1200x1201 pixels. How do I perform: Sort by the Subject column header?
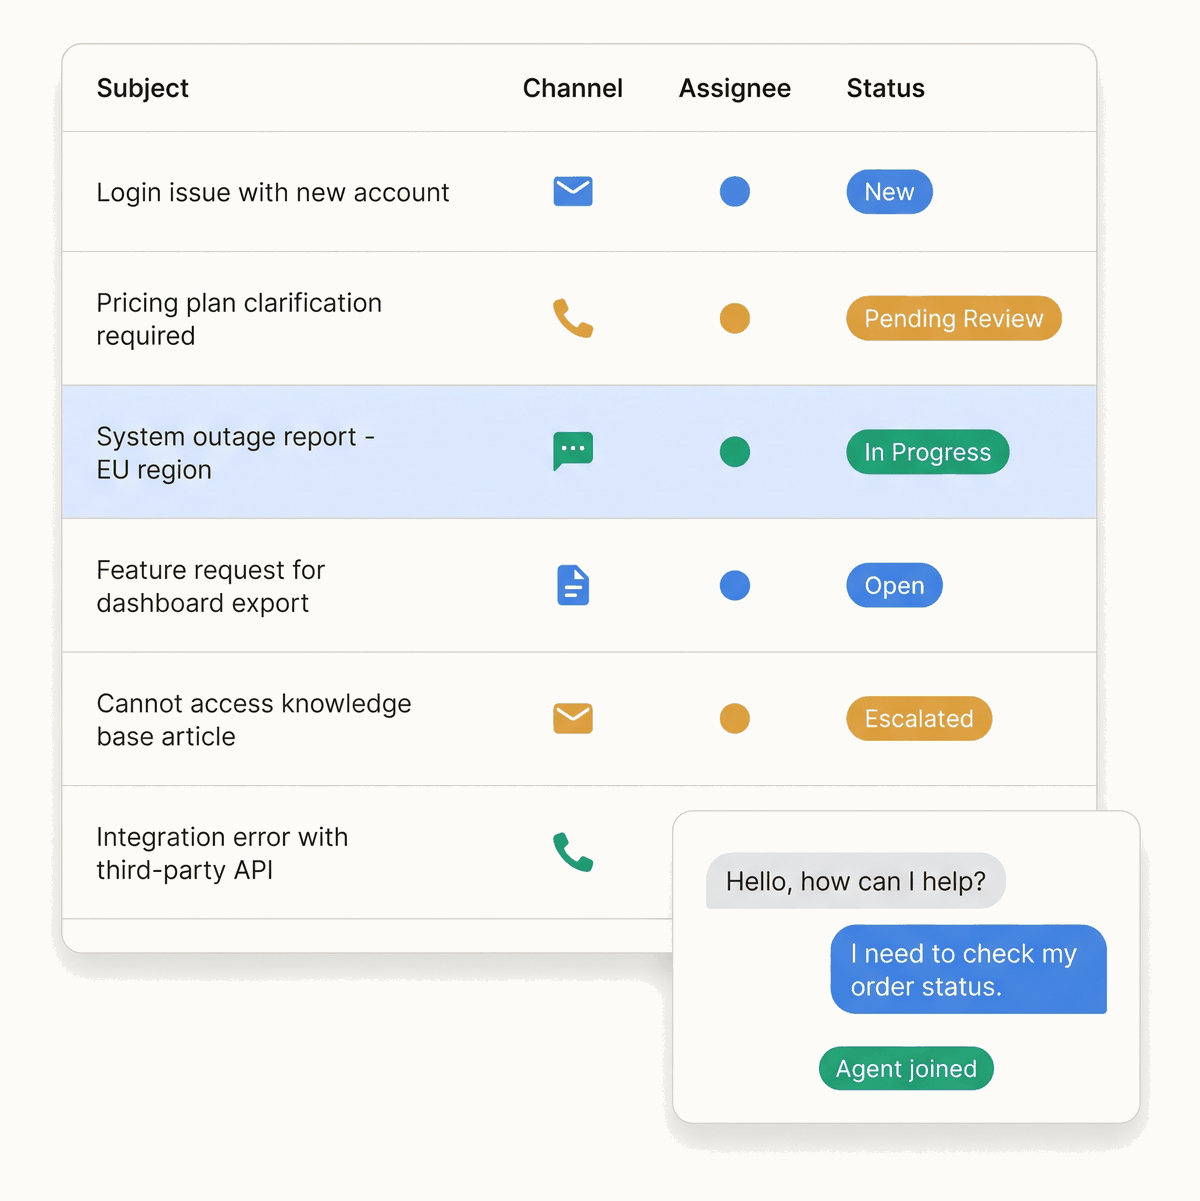tap(143, 88)
